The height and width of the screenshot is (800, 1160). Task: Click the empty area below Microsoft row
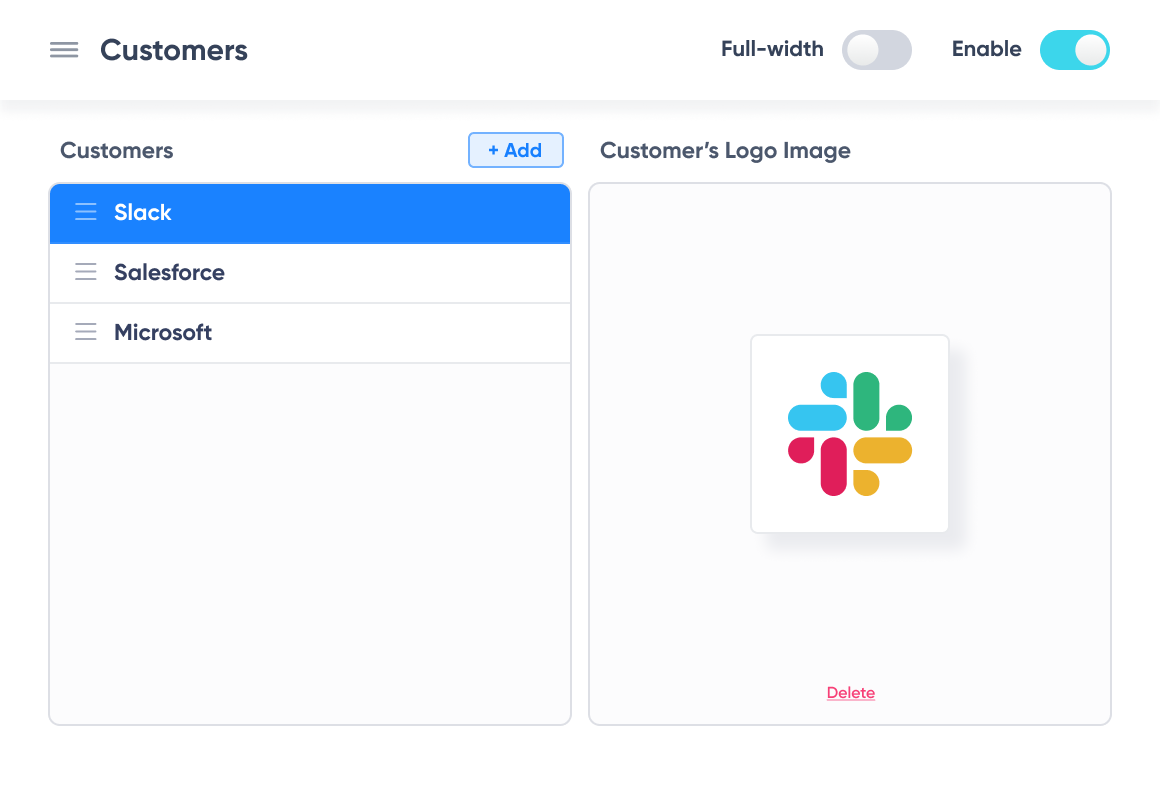point(310,540)
